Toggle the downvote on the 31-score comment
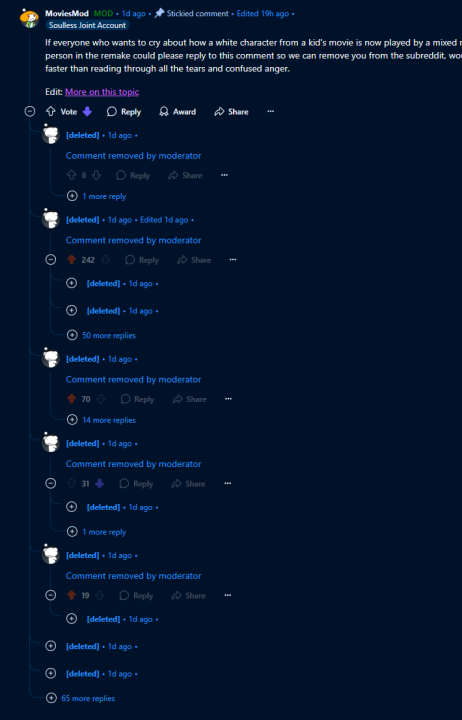The image size is (462, 720). click(x=99, y=484)
